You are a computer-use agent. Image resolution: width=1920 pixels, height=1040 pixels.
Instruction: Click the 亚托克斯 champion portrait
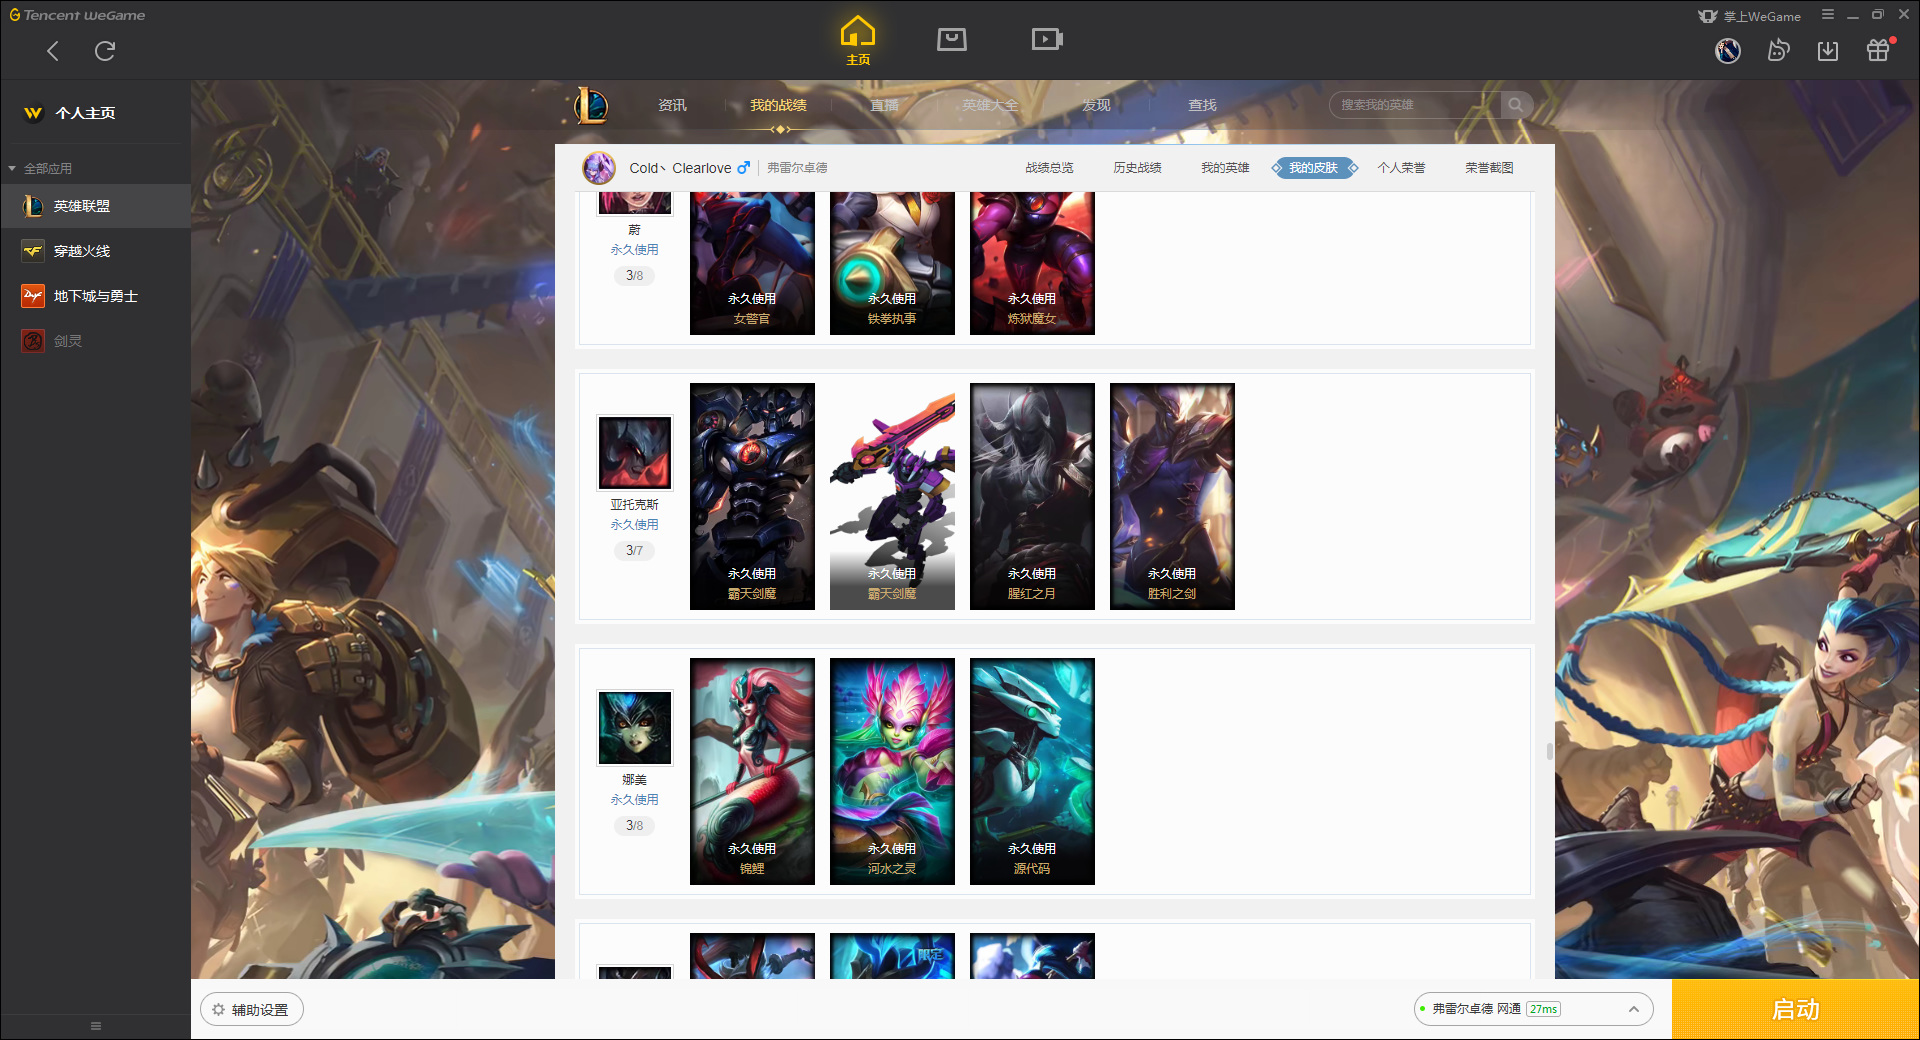[634, 453]
